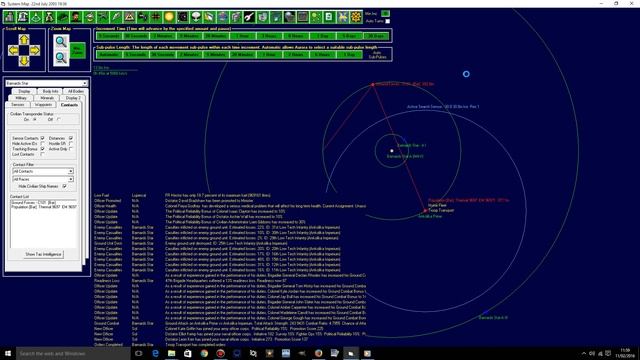Toggle the Auto Turns checkbox
This screenshot has height=360, width=640.
click(x=387, y=21)
